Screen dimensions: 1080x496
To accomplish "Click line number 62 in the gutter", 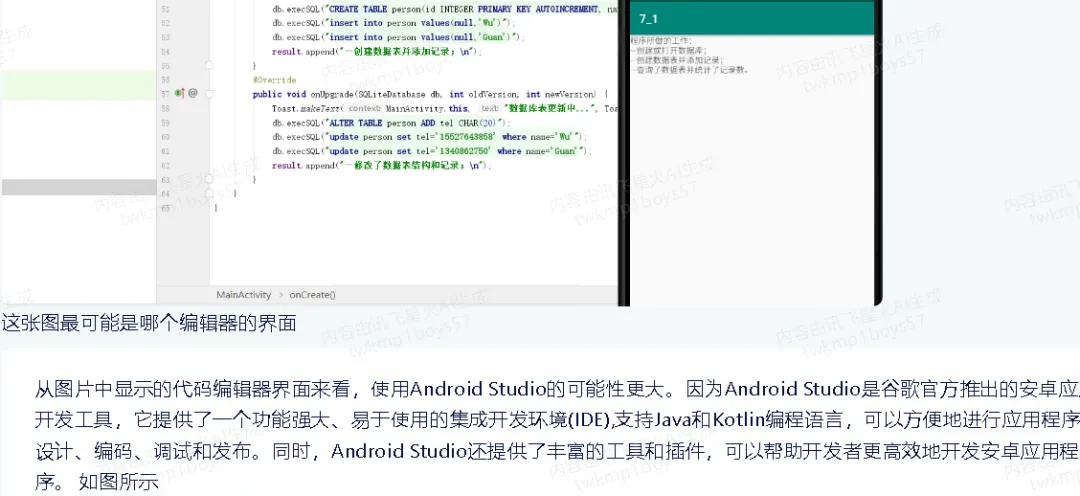I will (165, 166).
